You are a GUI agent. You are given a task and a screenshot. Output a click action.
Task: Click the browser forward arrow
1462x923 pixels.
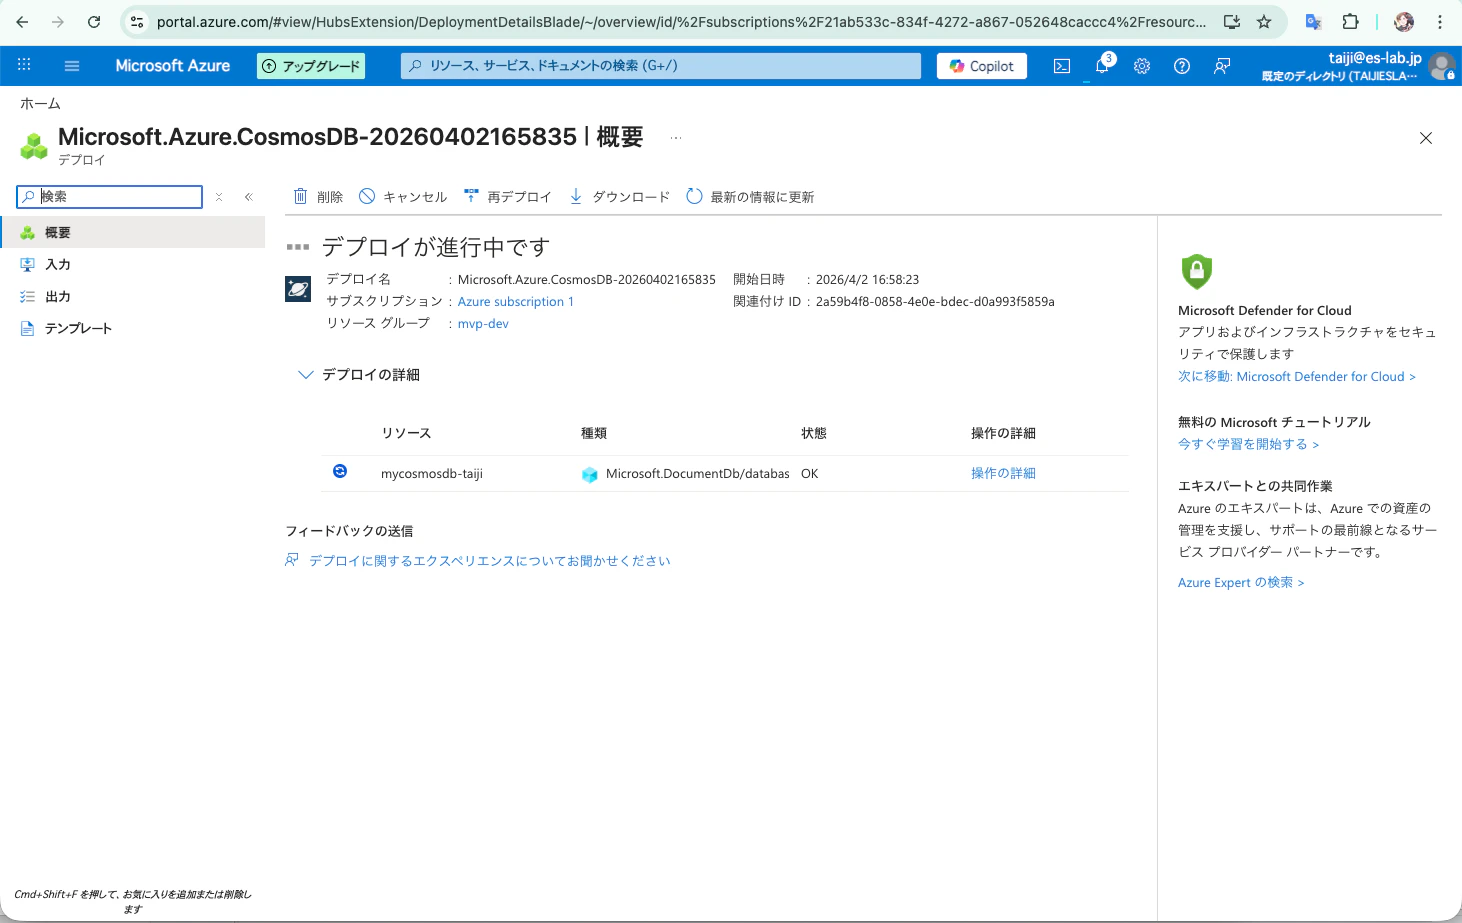58,22
